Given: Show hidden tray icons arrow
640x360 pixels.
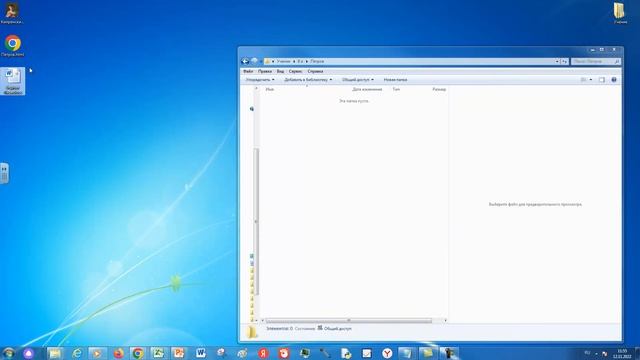Looking at the screenshot, I should (596, 353).
